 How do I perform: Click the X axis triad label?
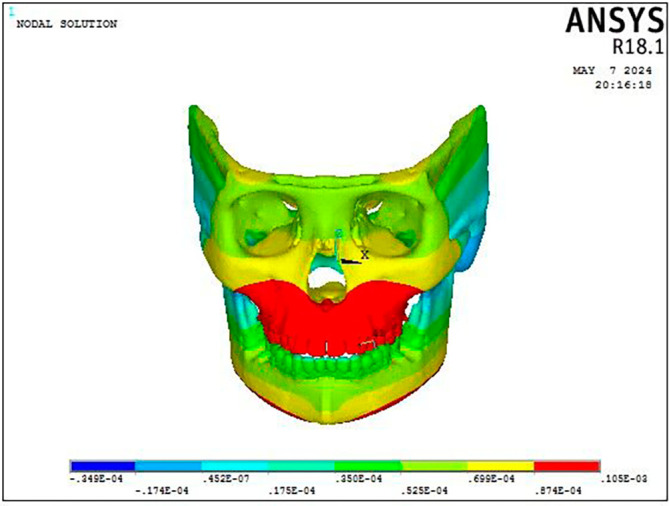[x=364, y=255]
